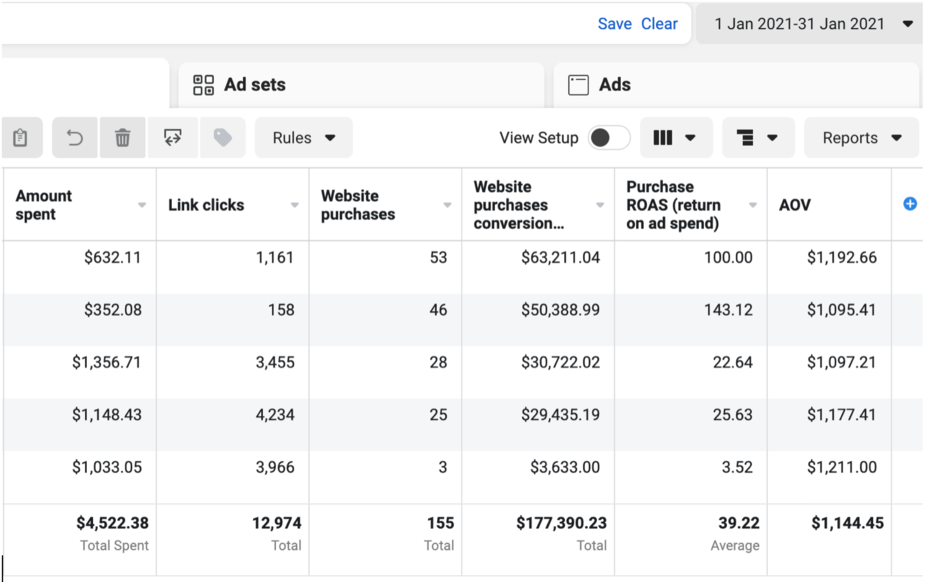Click the export/share icon in toolbar
Image resolution: width=929 pixels, height=582 pixels.
pyautogui.click(x=173, y=138)
